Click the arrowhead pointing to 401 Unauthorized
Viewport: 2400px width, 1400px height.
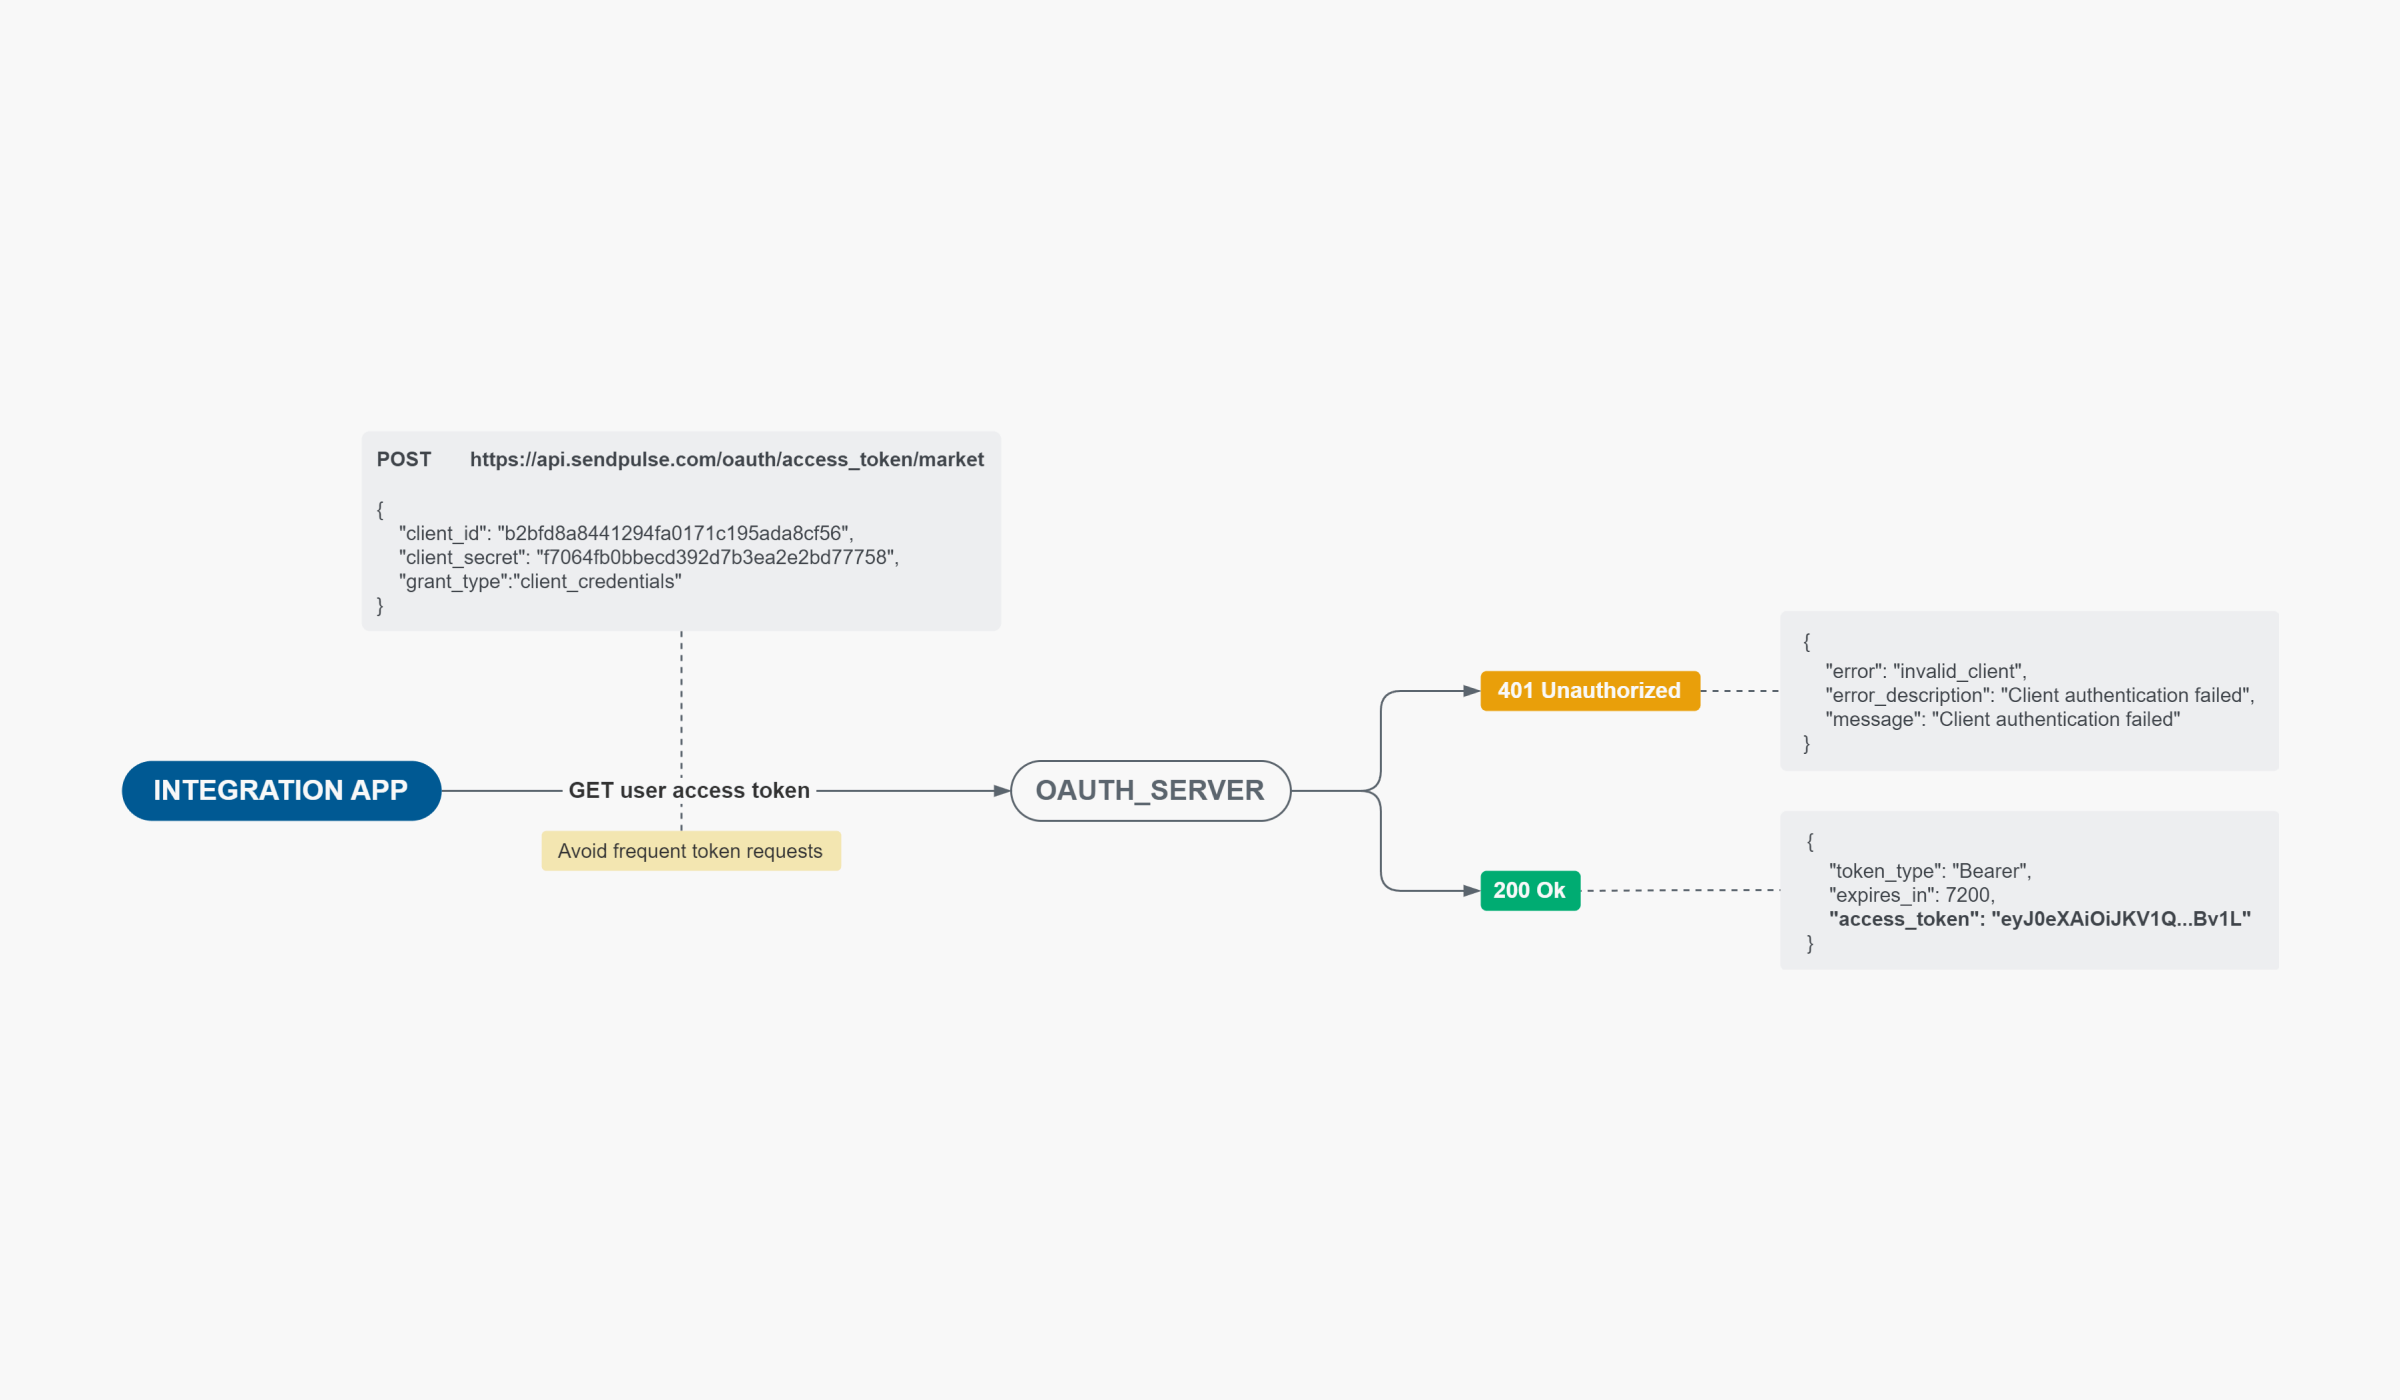point(1471,690)
